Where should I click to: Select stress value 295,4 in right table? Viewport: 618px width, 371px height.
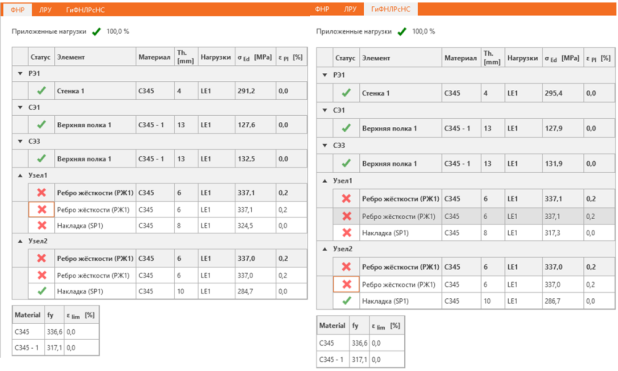coord(554,93)
